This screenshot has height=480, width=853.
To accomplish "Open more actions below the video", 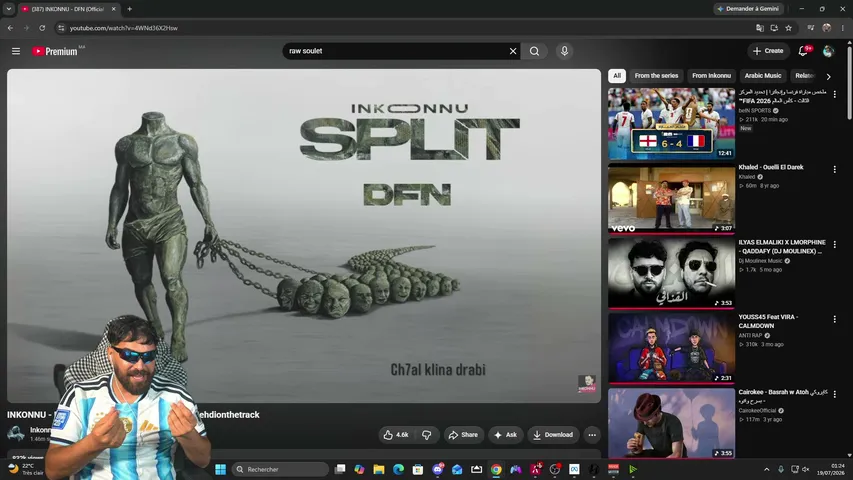I will click(x=592, y=435).
